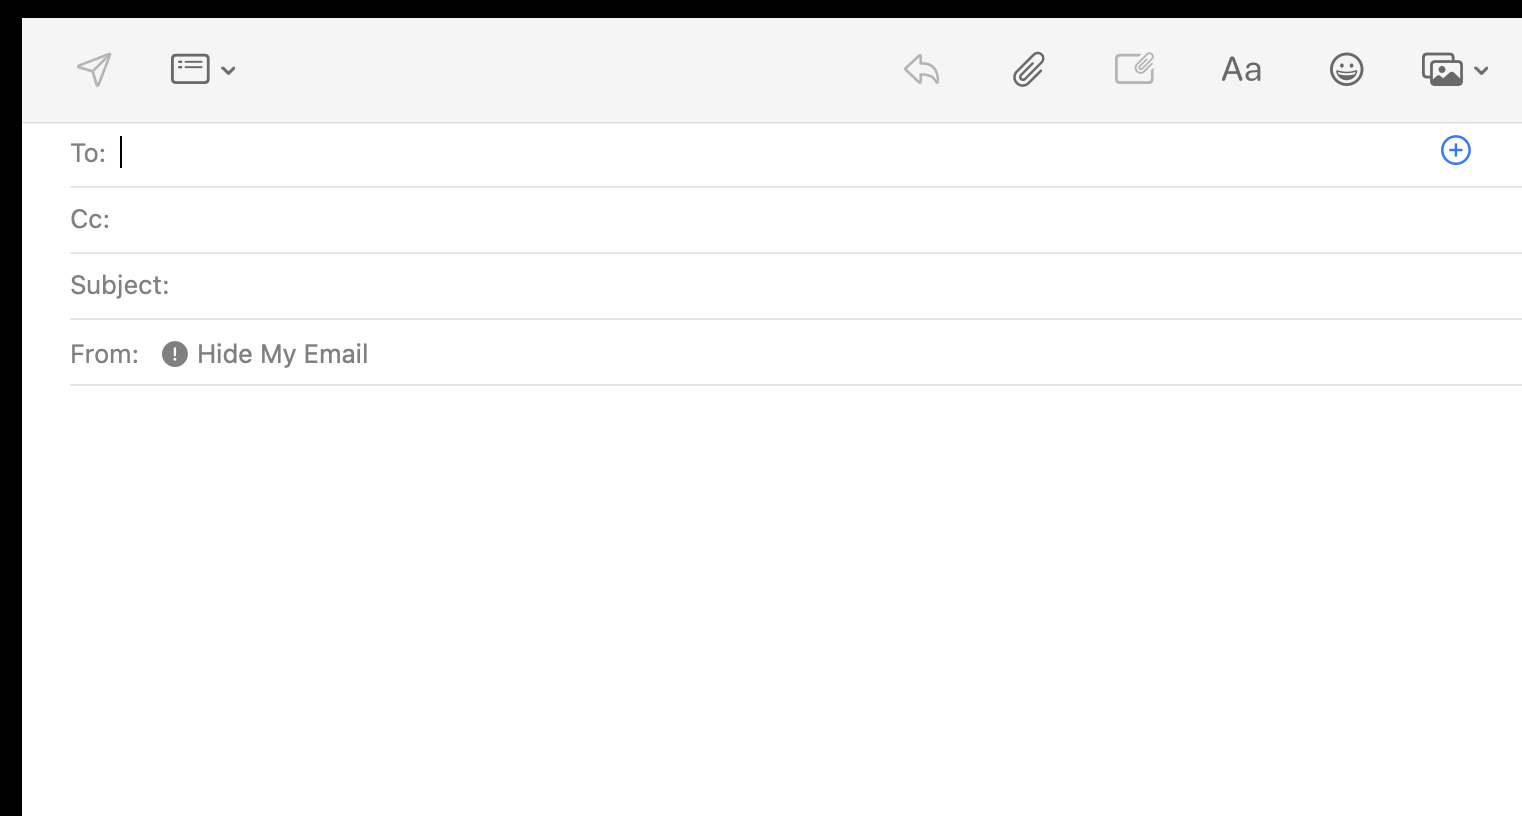Click the exclamation warning icon beside From
The width and height of the screenshot is (1522, 816).
[x=175, y=354]
